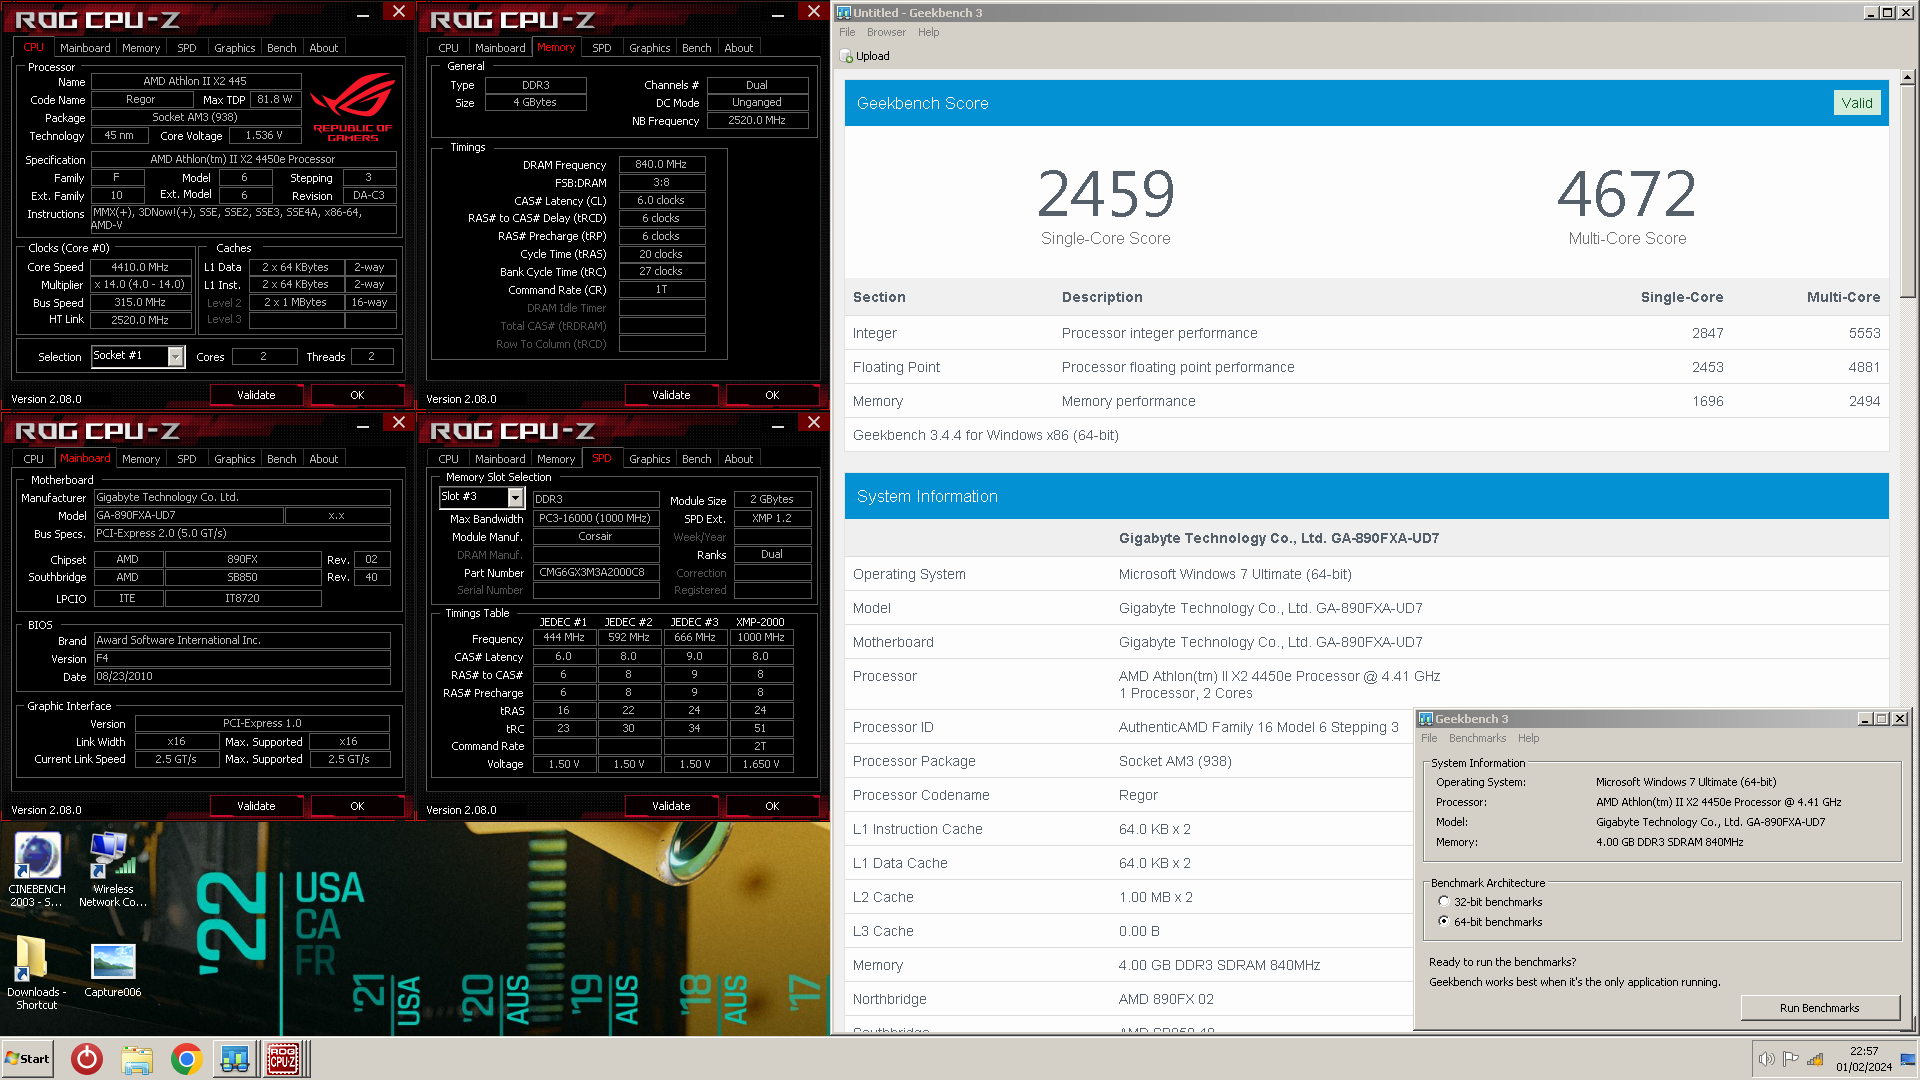Click the Core Speed 4410.0 MHz field

coord(140,267)
